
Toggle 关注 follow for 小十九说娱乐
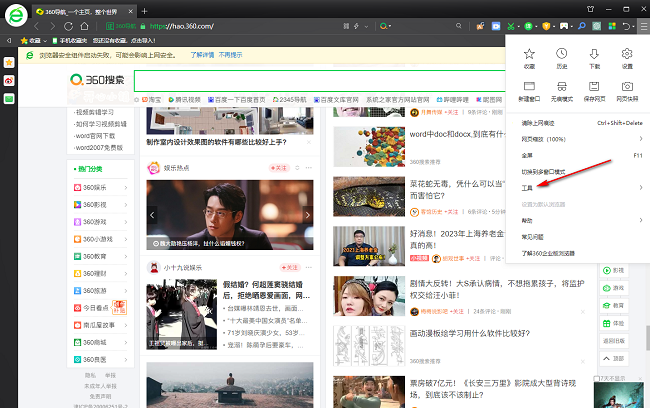point(290,267)
